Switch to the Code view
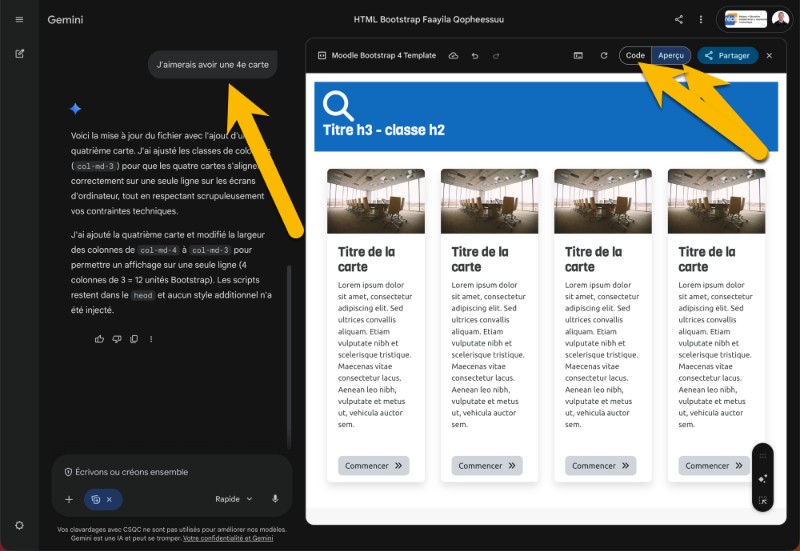This screenshot has width=800, height=551. pos(635,55)
